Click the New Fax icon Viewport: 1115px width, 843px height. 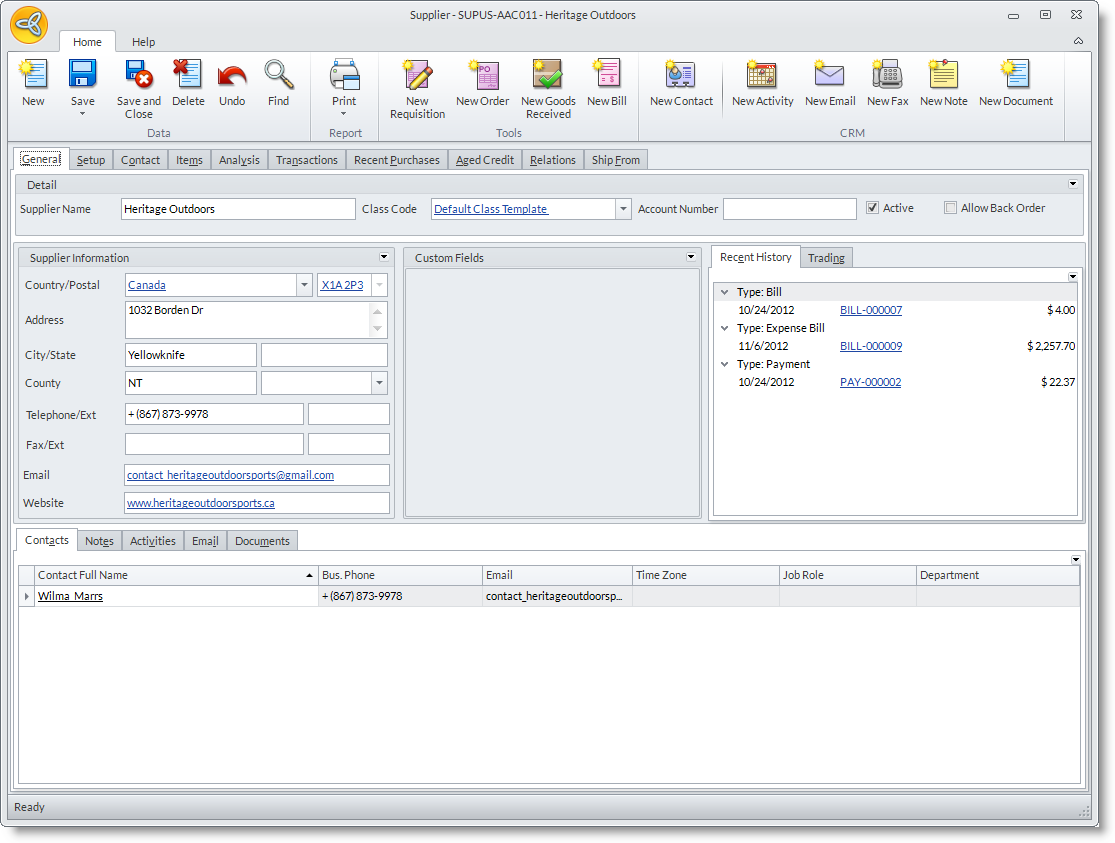pos(887,76)
